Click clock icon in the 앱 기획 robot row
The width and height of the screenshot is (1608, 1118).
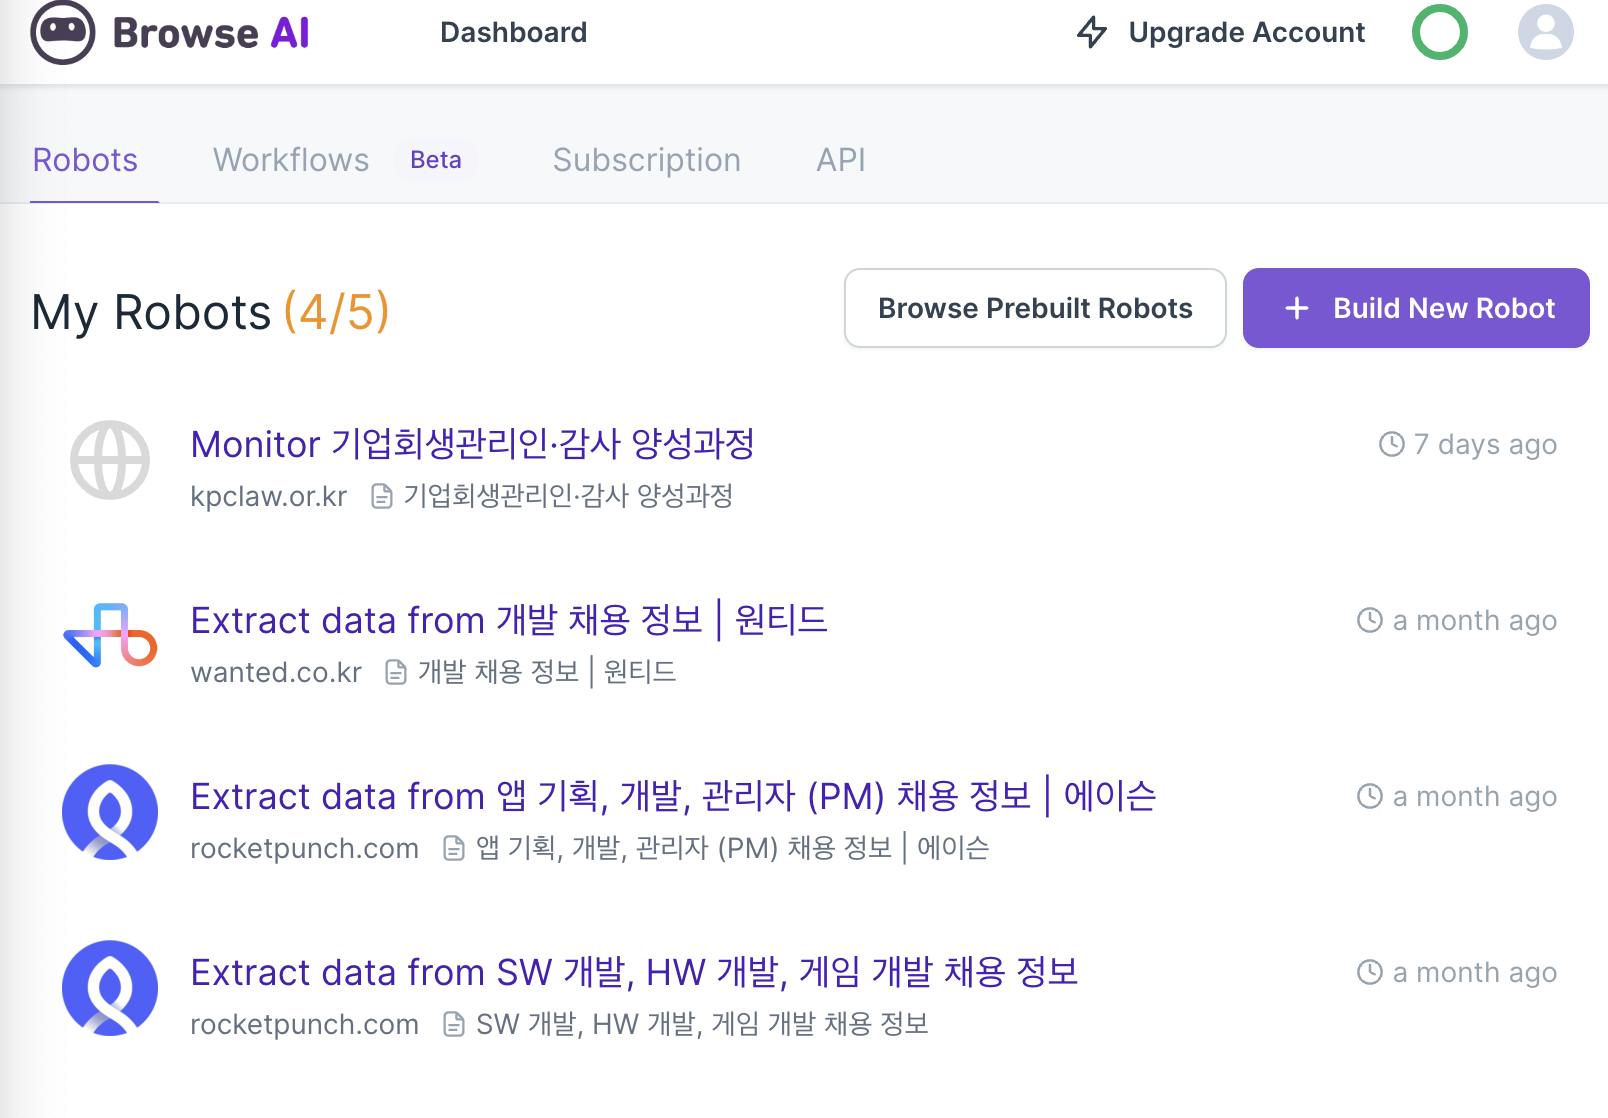1370,796
